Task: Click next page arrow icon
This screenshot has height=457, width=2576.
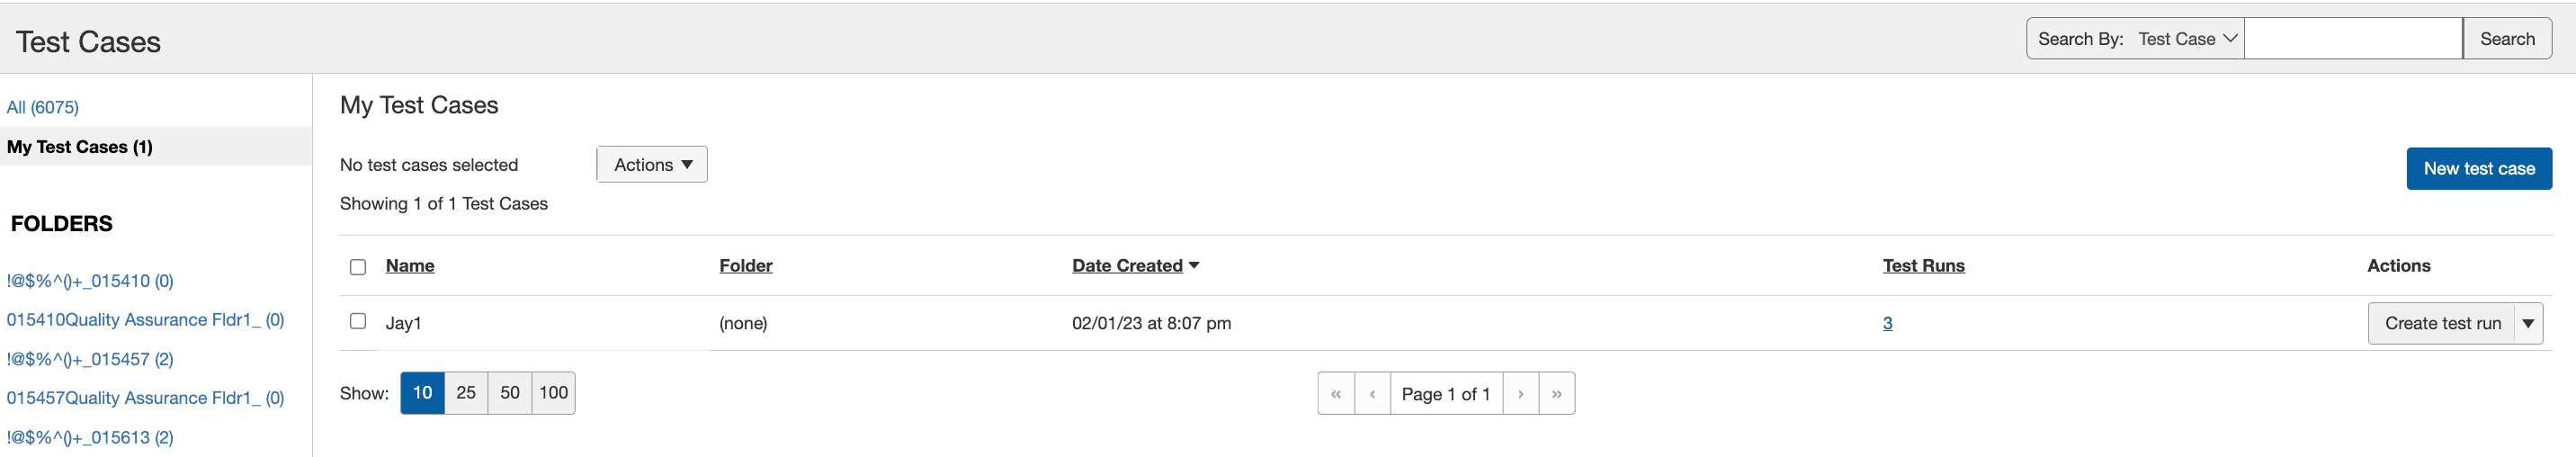Action: [1520, 394]
